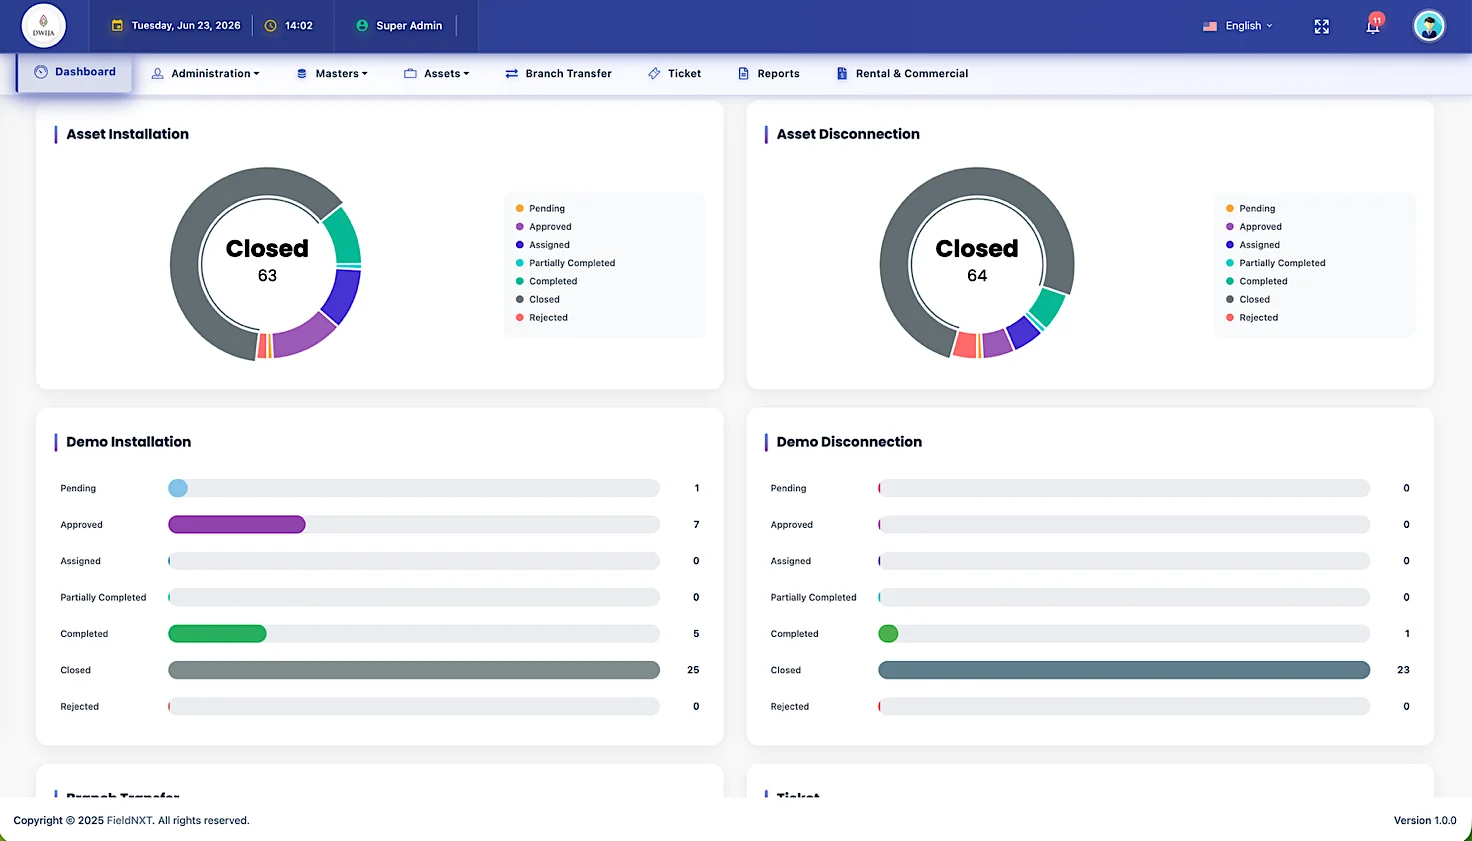This screenshot has width=1472, height=841.
Task: Click the calendar icon beside the date
Action: pos(117,26)
